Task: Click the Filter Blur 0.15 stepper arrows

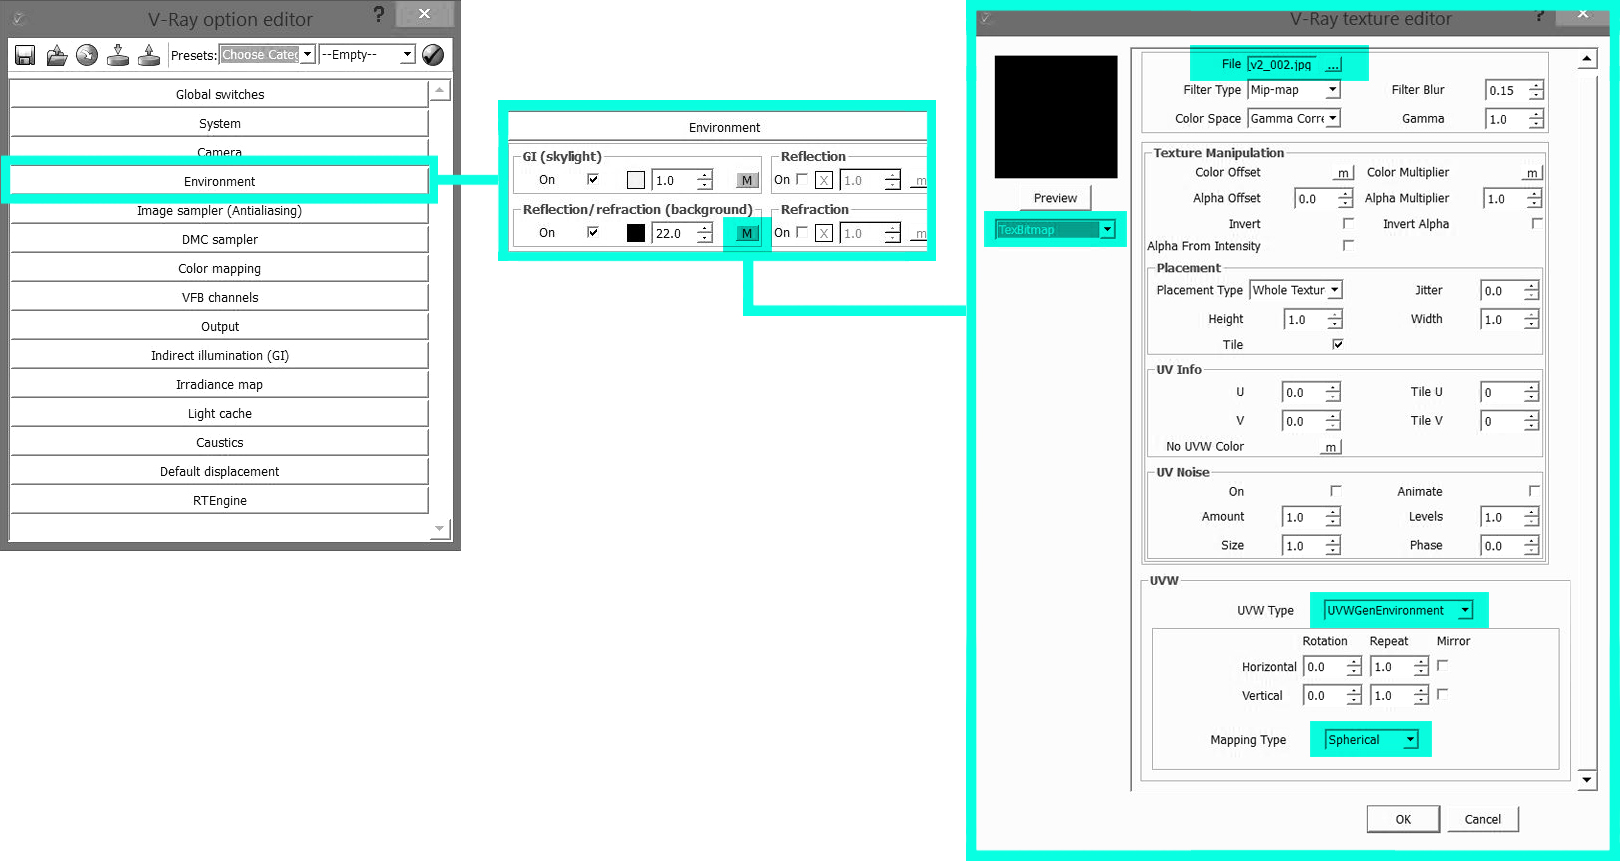Action: (1536, 91)
